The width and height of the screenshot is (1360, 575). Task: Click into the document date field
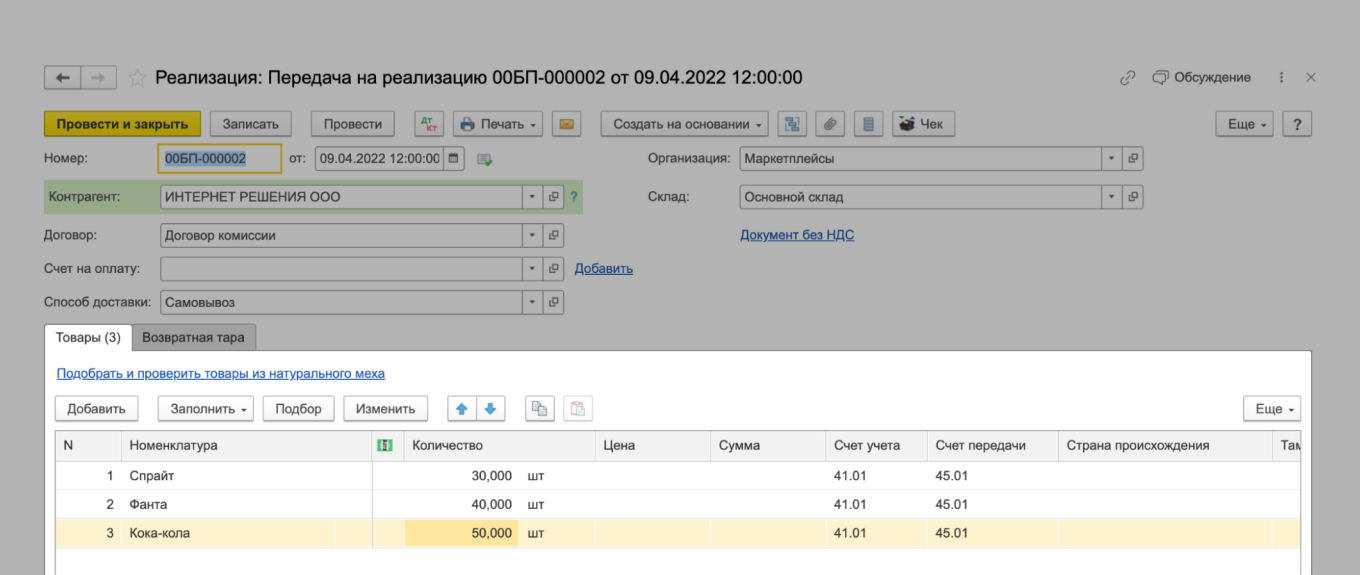tap(380, 158)
